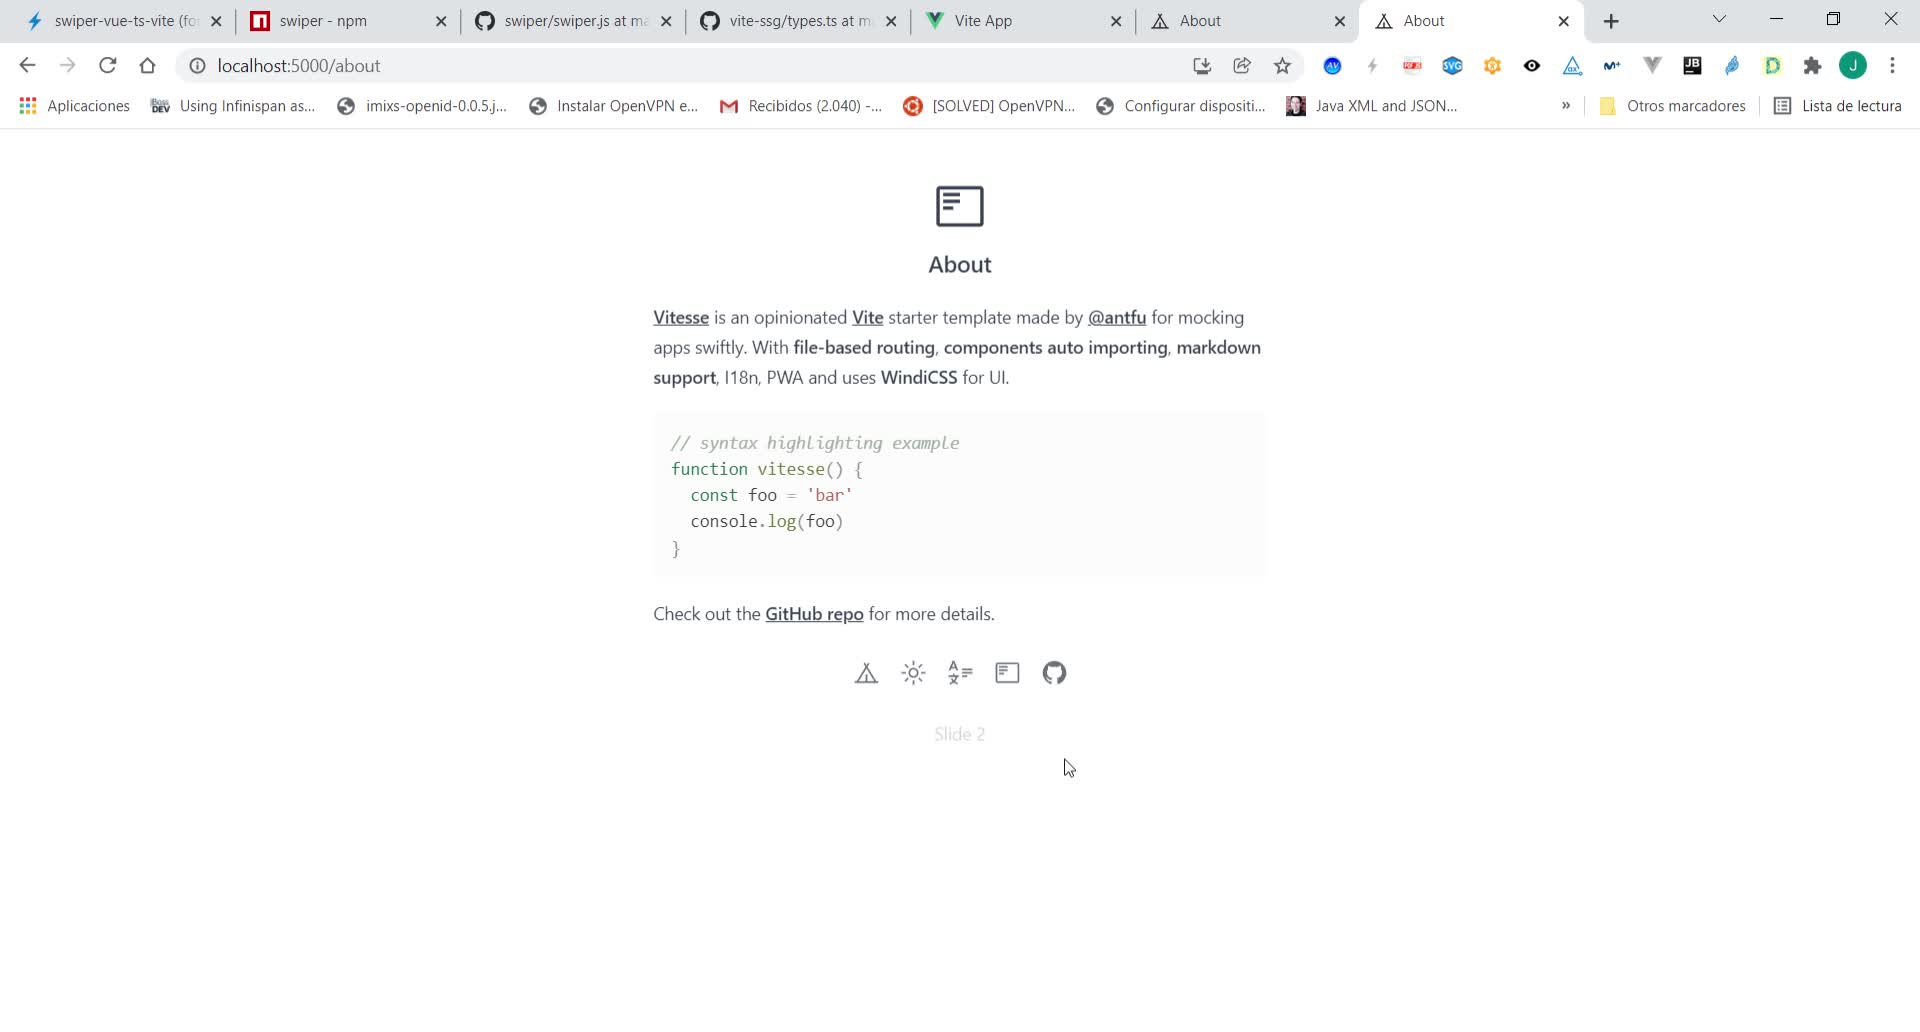Click the SVG extension icon in the toolbar
This screenshot has height=1032, width=1920.
tap(1452, 66)
